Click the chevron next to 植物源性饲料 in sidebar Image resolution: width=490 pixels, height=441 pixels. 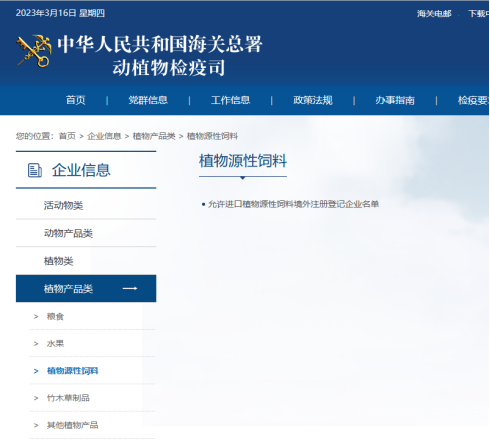pyautogui.click(x=36, y=371)
